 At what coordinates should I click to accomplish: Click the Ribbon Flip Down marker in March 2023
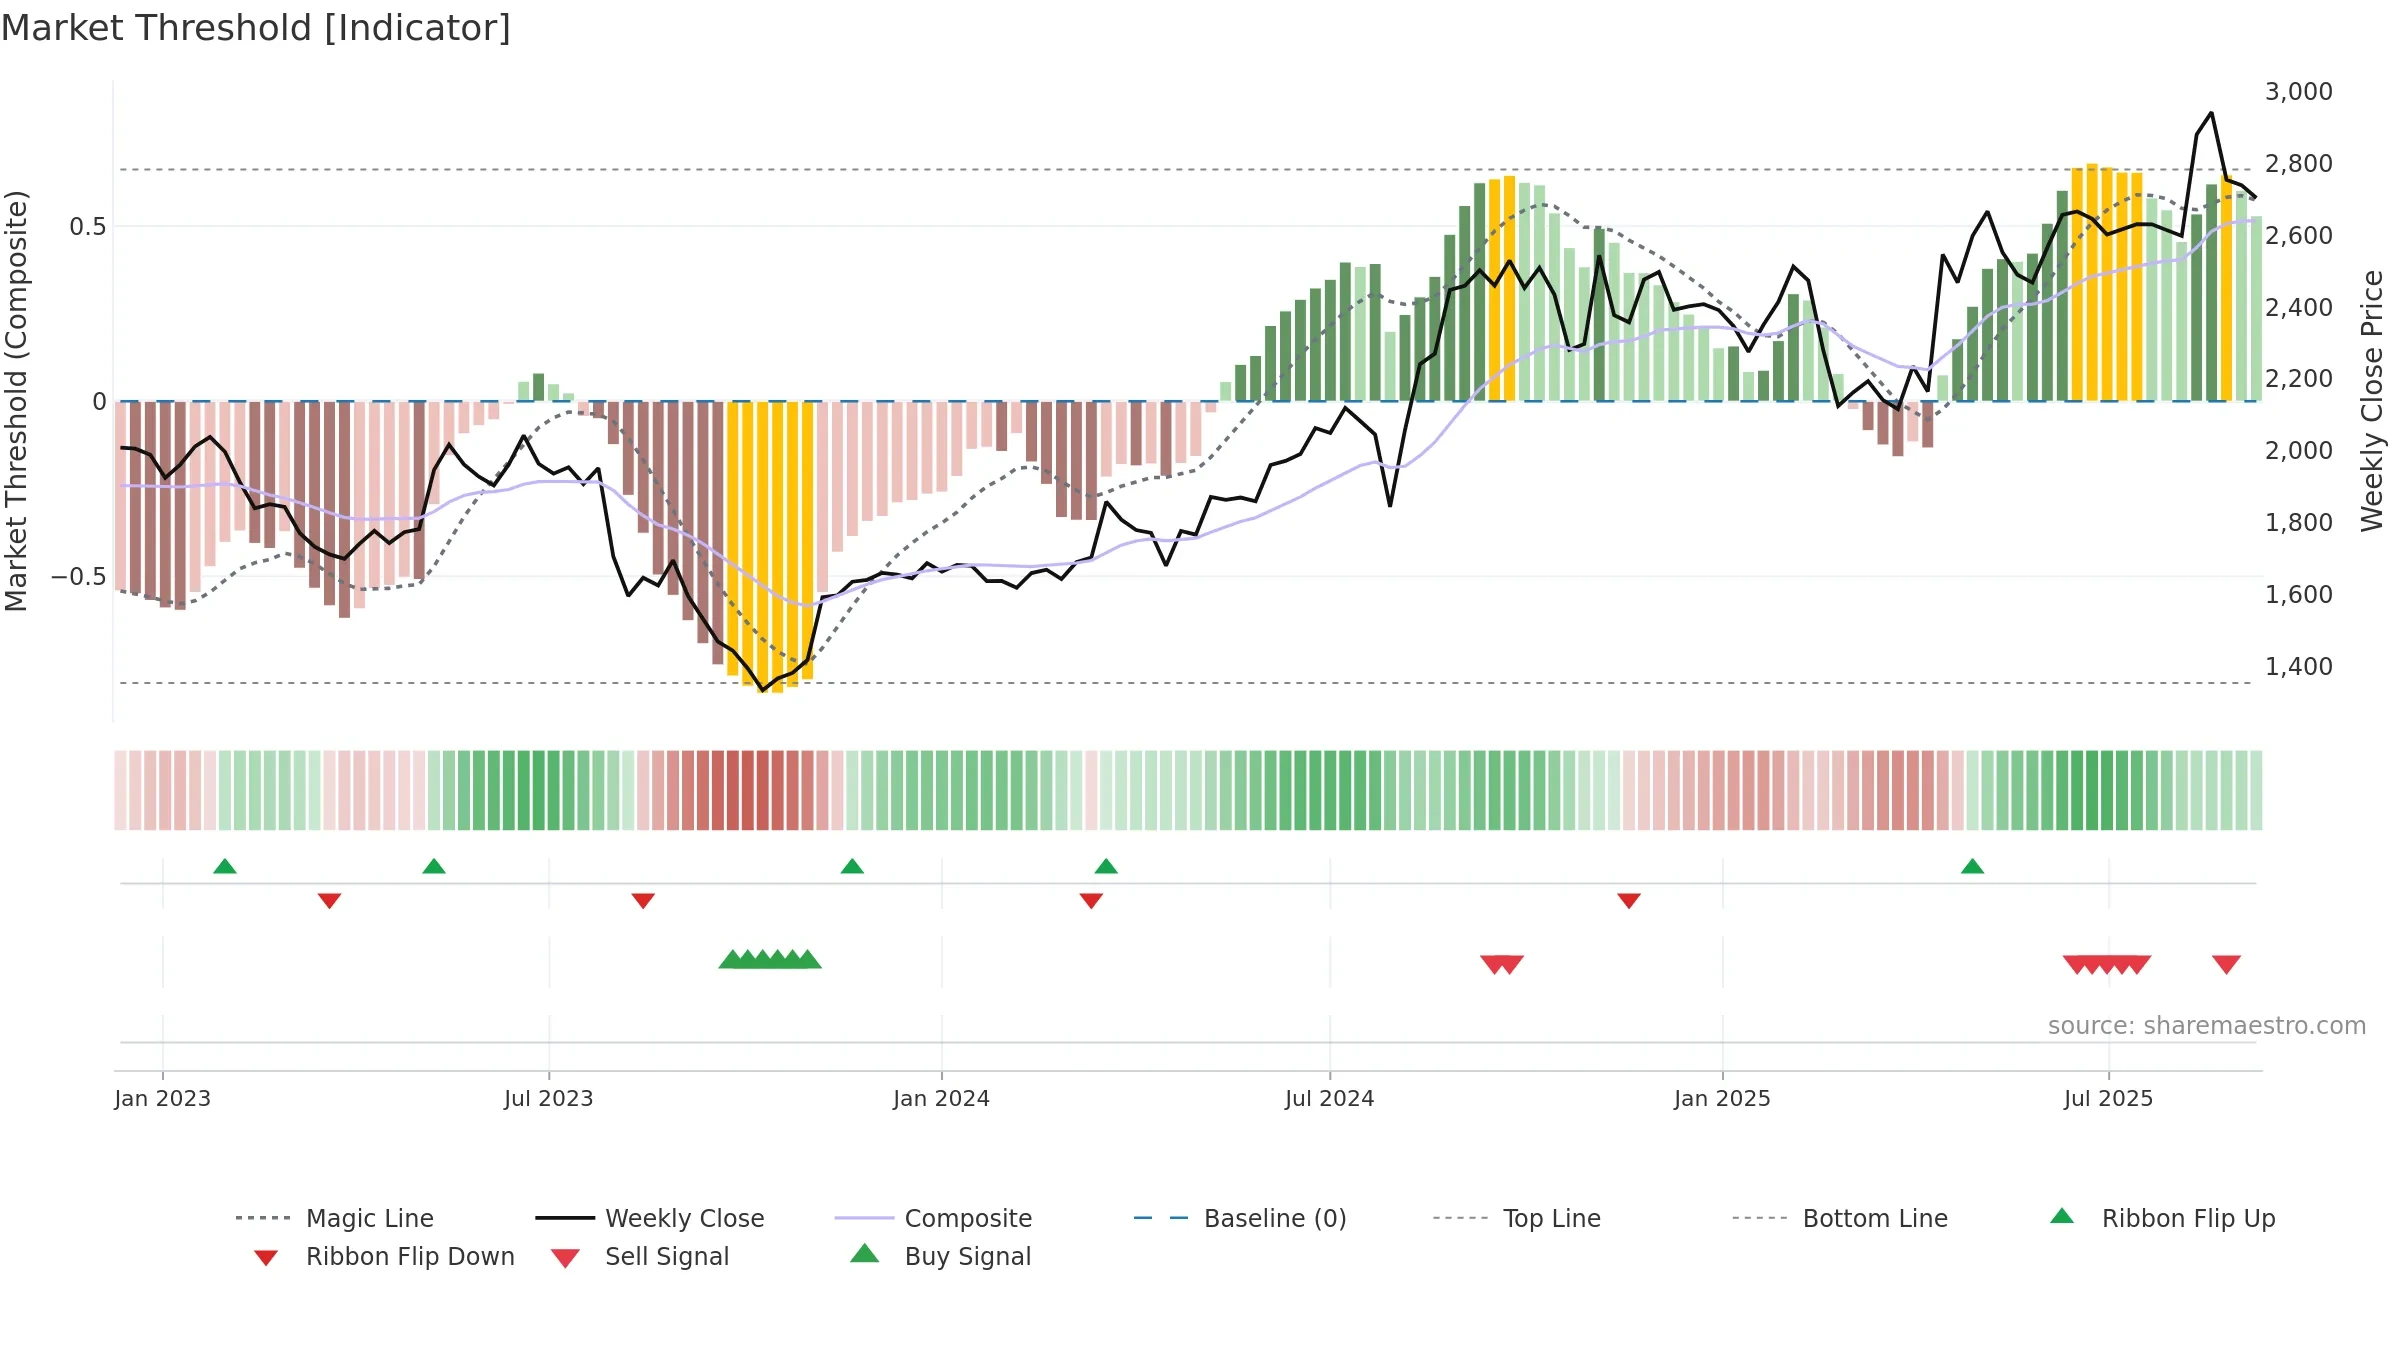click(330, 901)
